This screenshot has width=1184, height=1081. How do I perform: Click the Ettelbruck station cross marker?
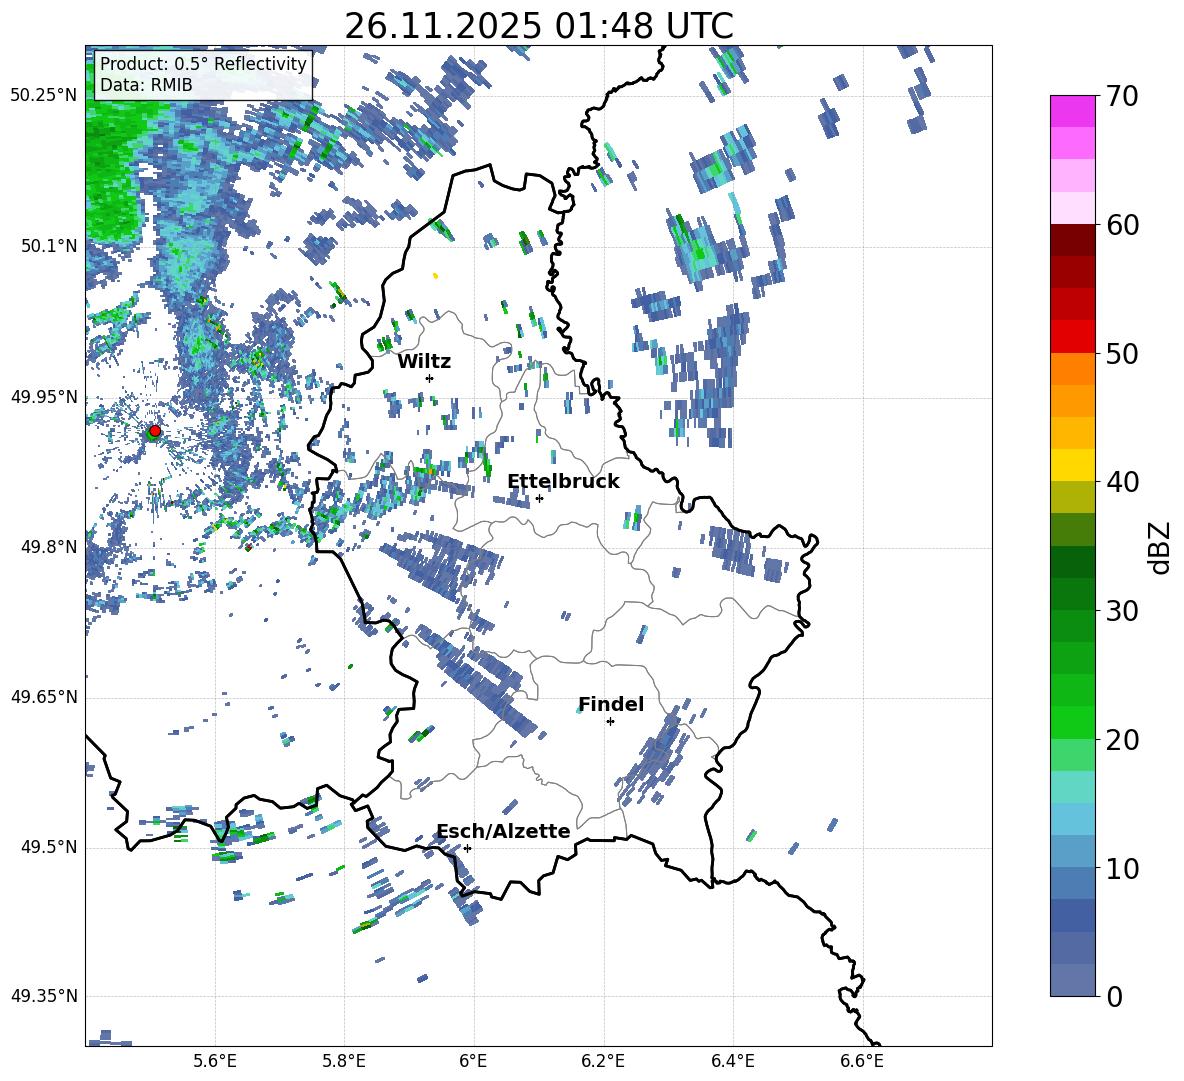tap(539, 498)
